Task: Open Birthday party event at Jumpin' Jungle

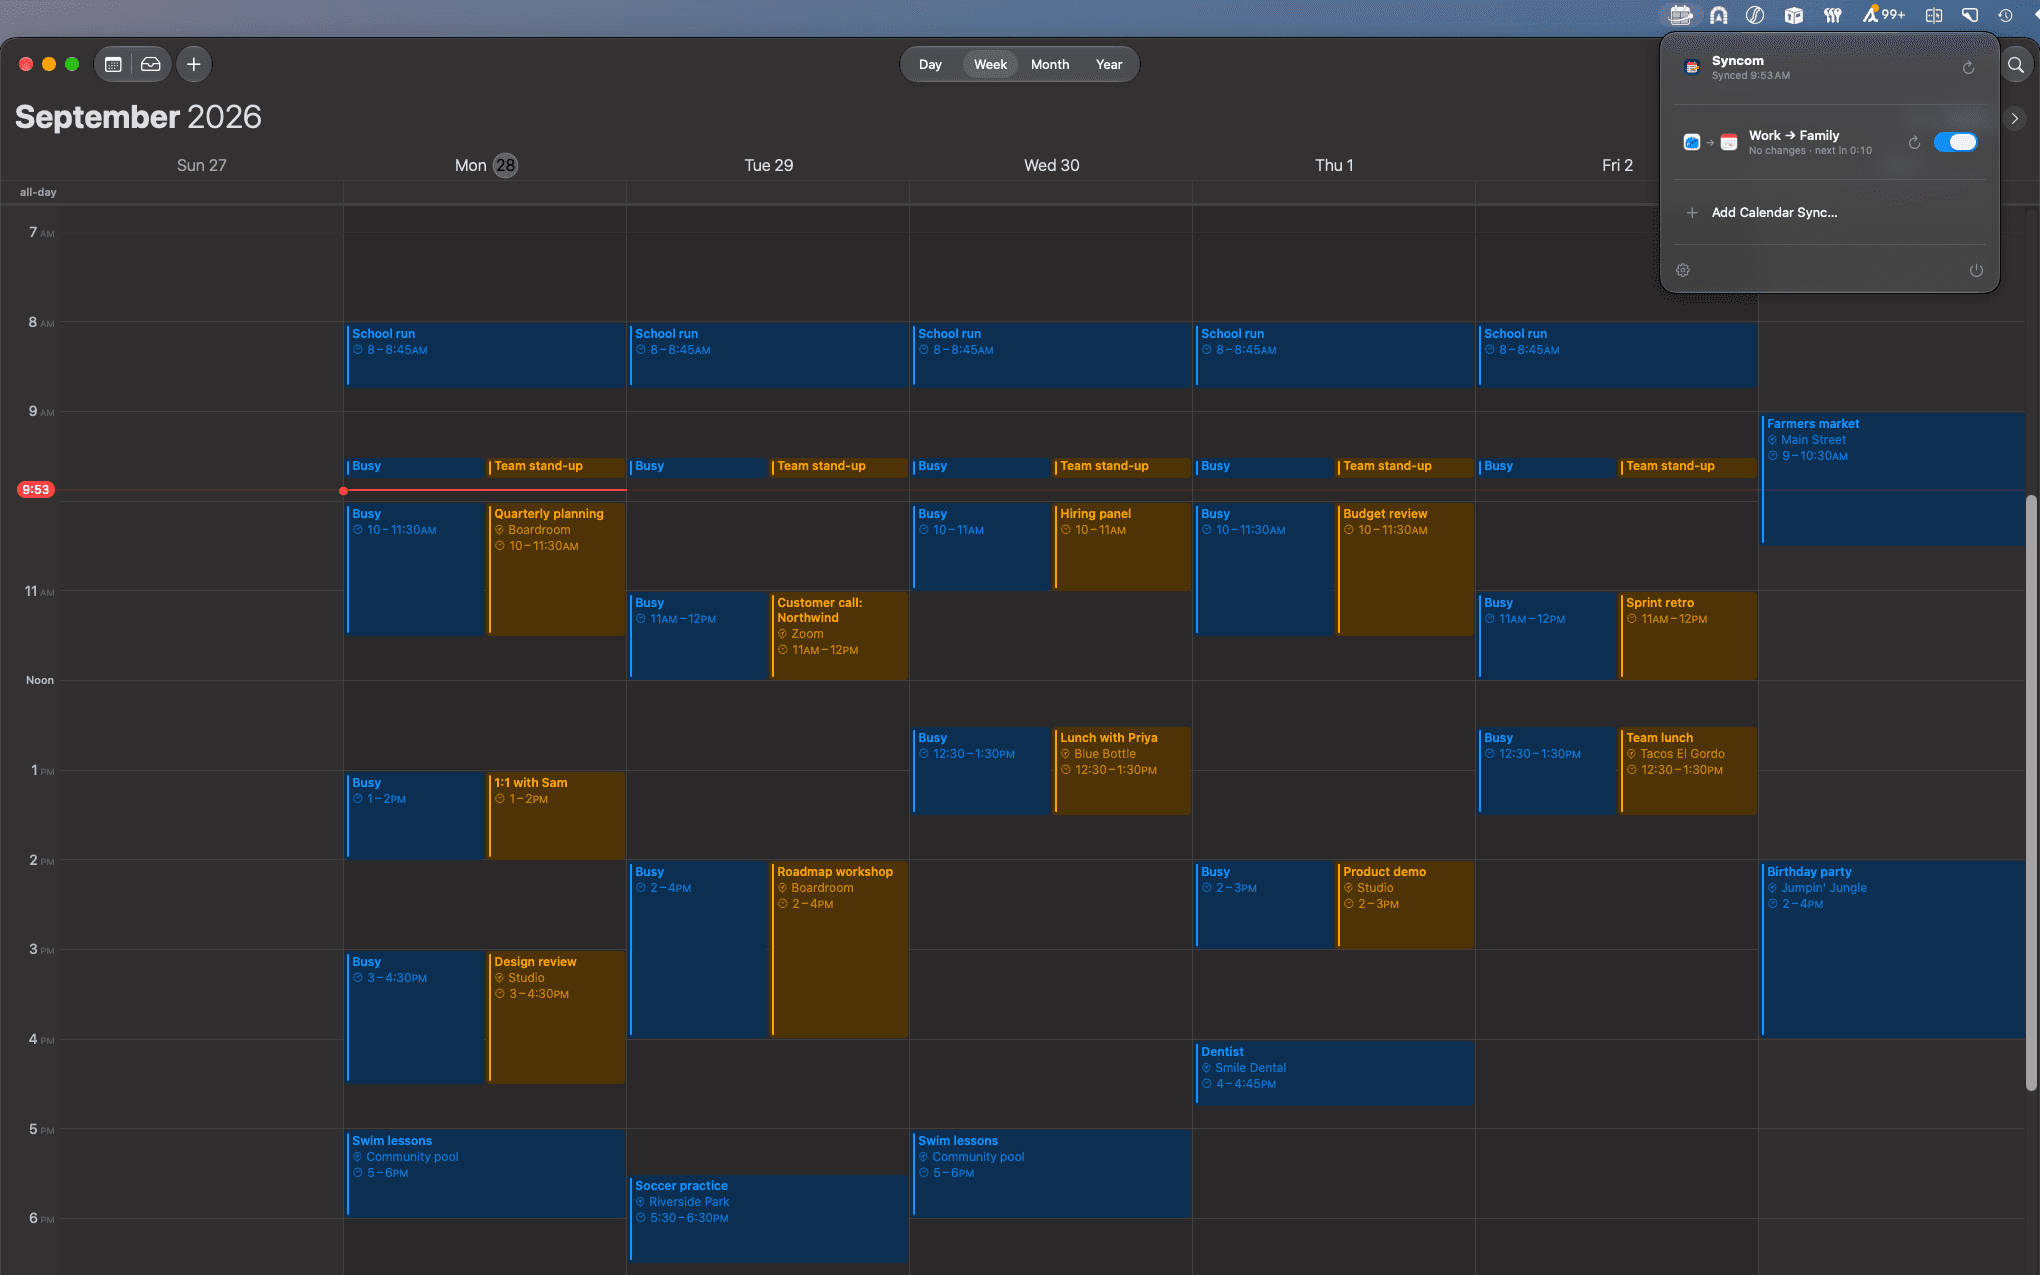Action: (1894, 948)
